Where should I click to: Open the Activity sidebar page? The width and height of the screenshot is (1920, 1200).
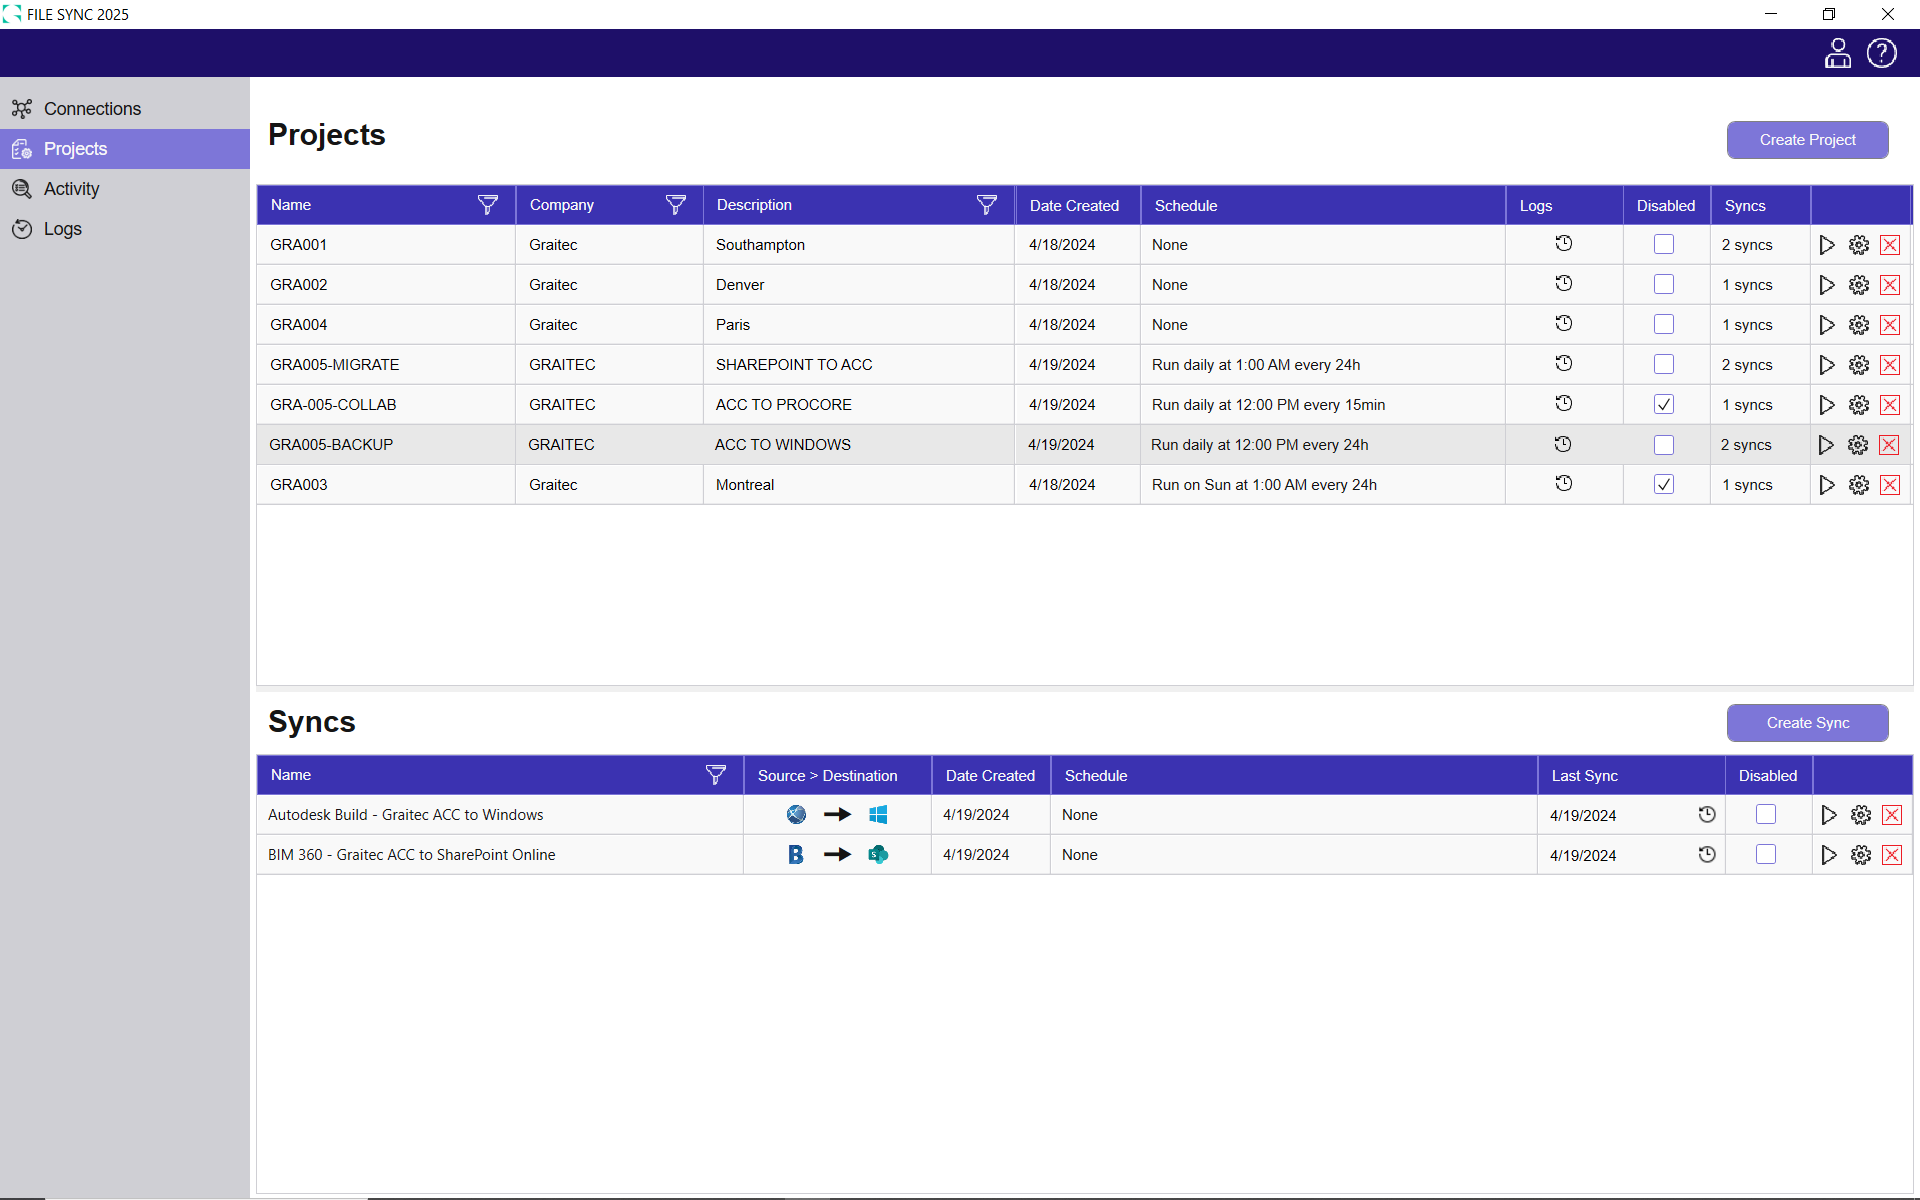(x=71, y=189)
